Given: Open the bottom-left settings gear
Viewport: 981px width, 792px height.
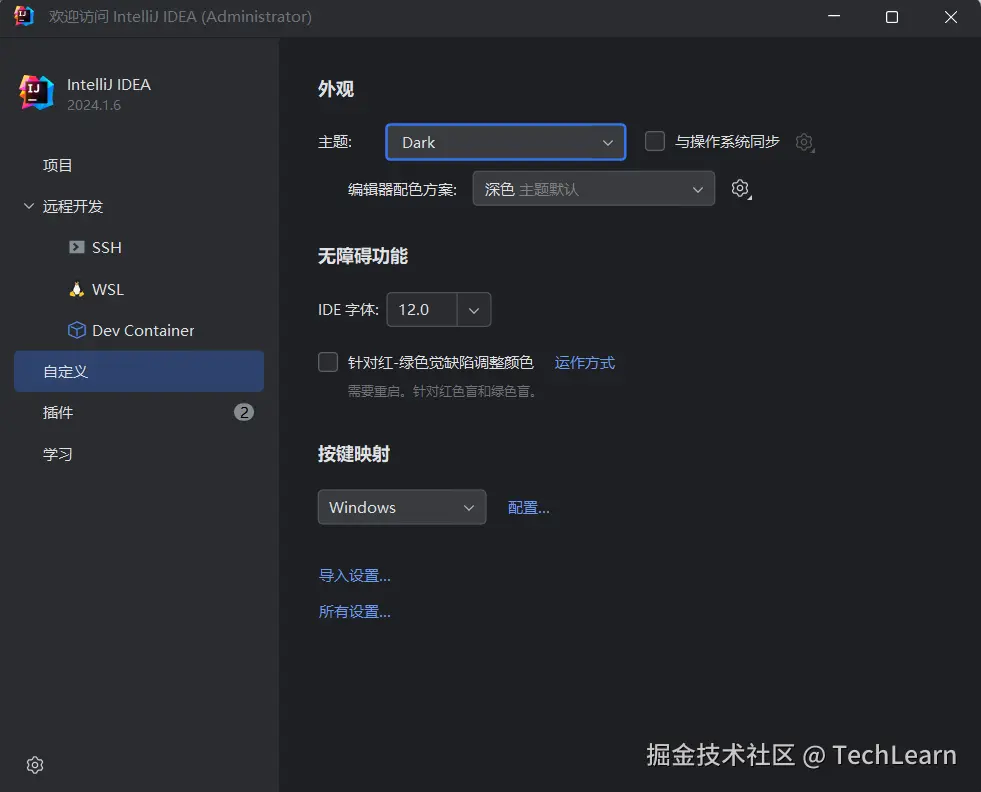Looking at the screenshot, I should coord(35,764).
